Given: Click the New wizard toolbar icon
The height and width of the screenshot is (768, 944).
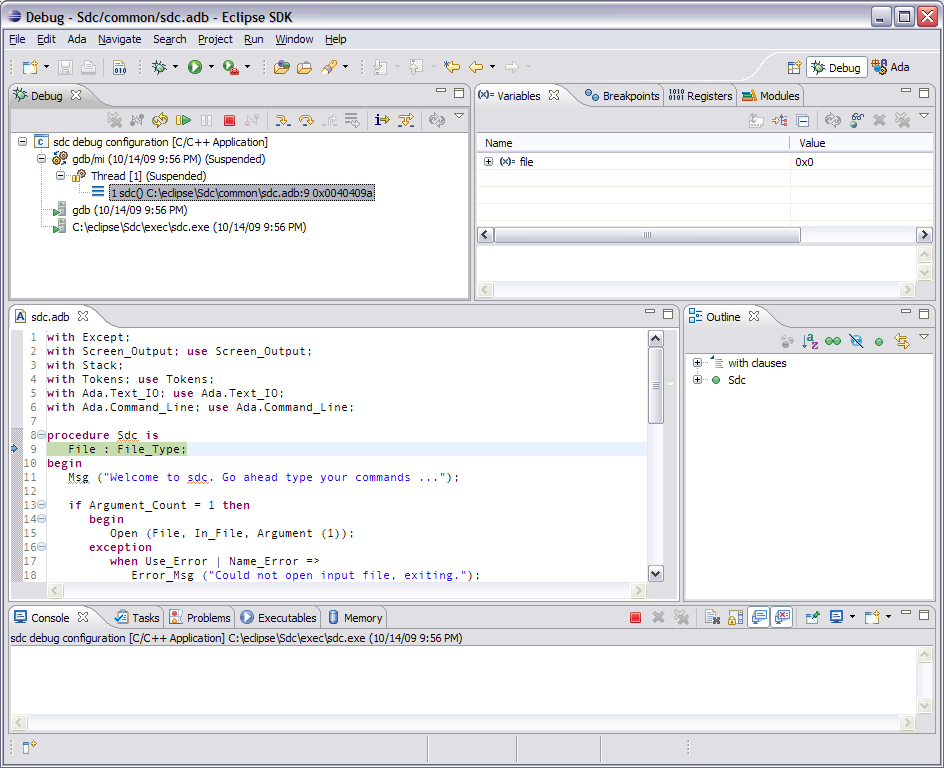Looking at the screenshot, I should (x=30, y=67).
